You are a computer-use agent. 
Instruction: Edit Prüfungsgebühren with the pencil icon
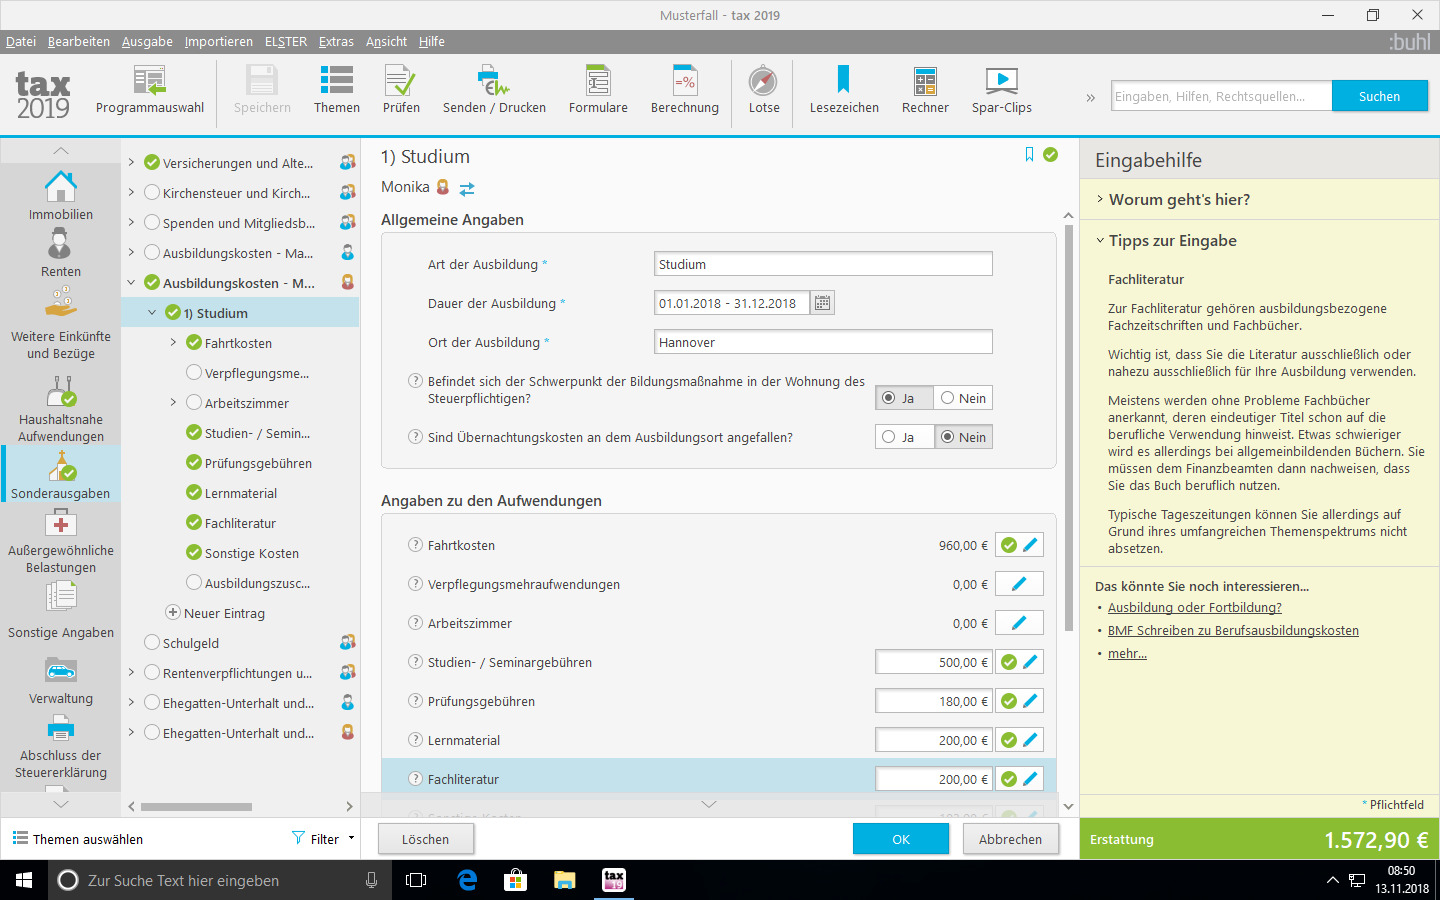click(x=1030, y=701)
